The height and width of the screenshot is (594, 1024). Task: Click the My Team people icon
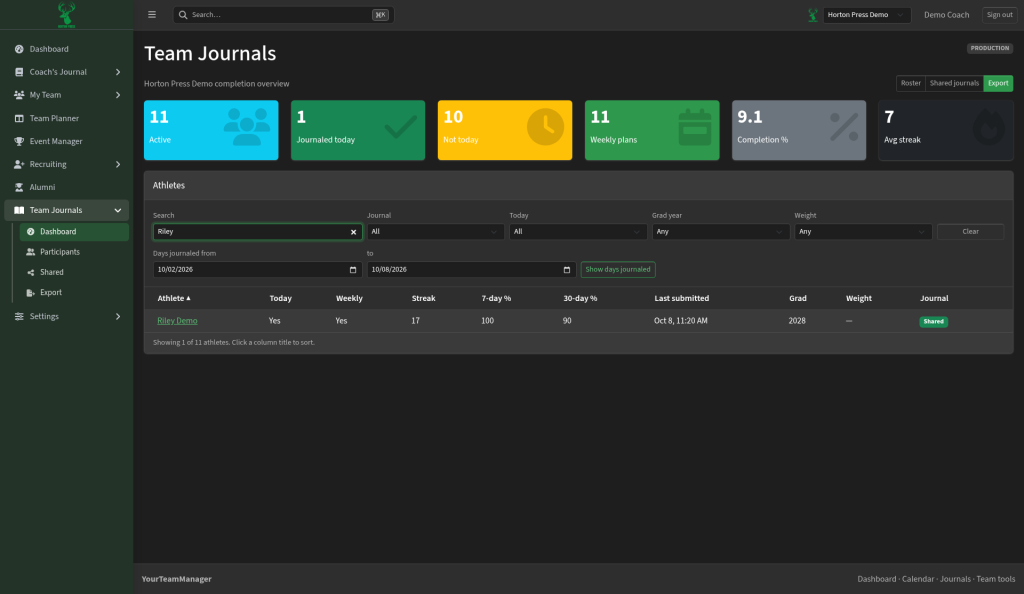[19, 95]
